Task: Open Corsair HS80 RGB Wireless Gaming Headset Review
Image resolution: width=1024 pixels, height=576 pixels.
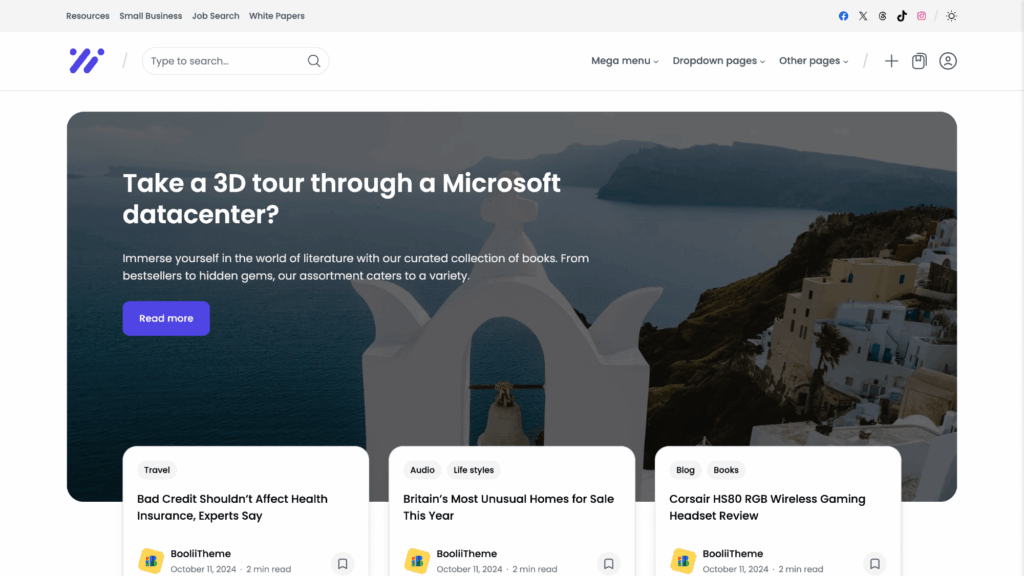Action: (x=767, y=507)
